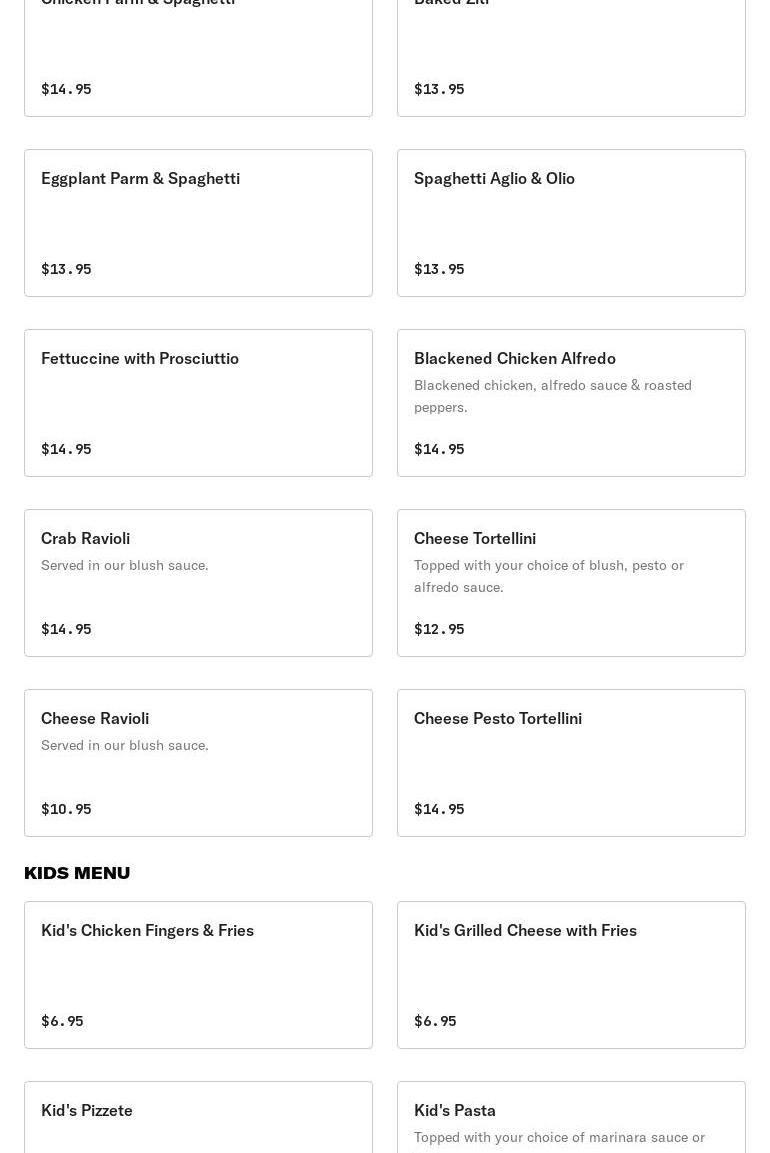The image size is (770, 1153).
Task: Click the Blackened chicken, alfredo sauce description
Action: [552, 396]
